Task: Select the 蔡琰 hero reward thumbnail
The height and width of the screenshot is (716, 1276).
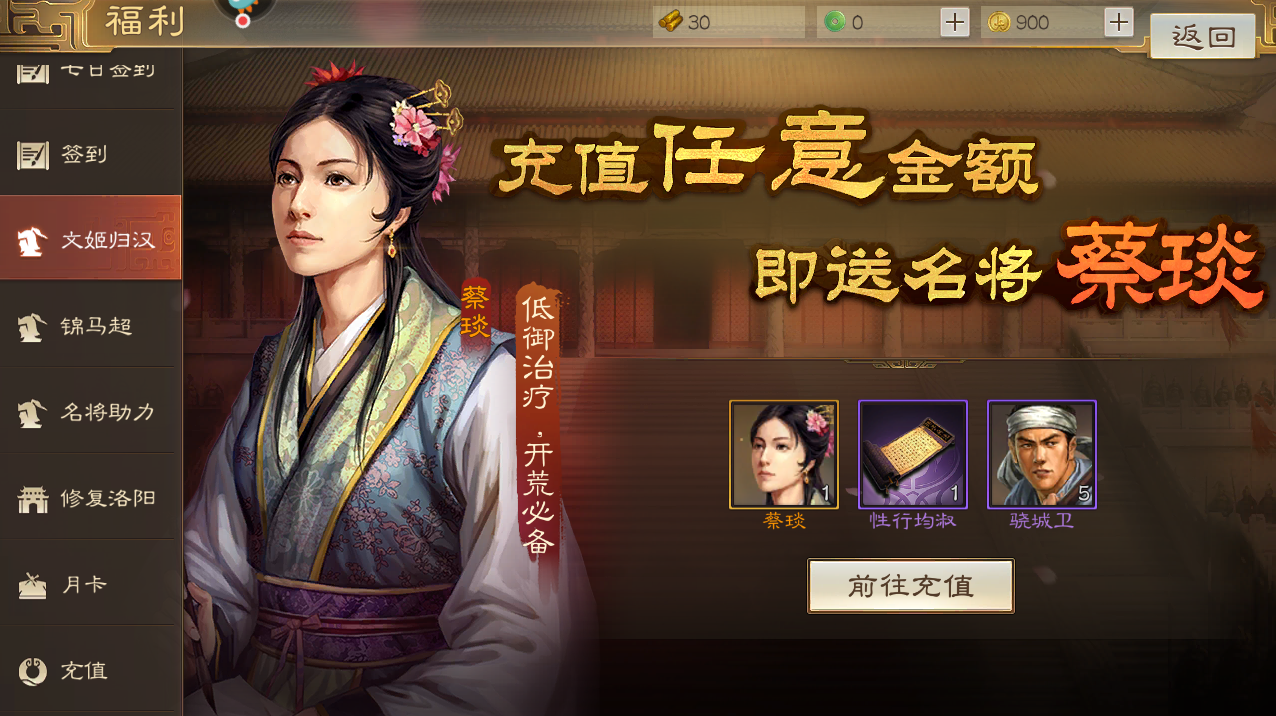Action: tap(784, 454)
